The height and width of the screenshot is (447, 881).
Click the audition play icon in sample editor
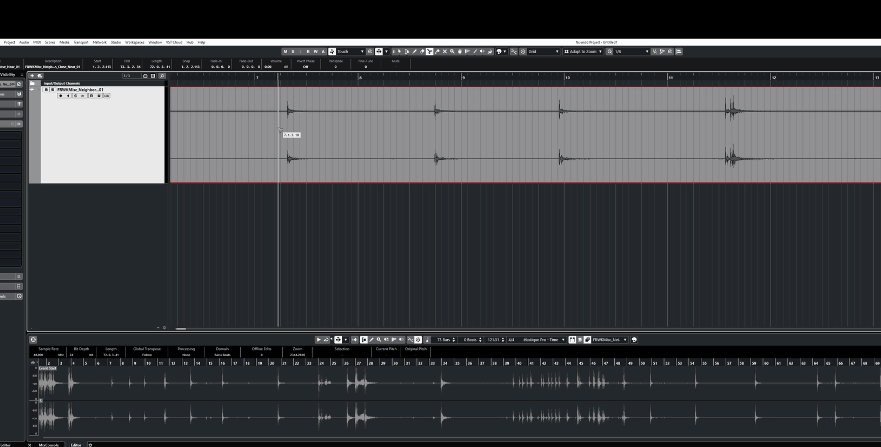pos(319,340)
